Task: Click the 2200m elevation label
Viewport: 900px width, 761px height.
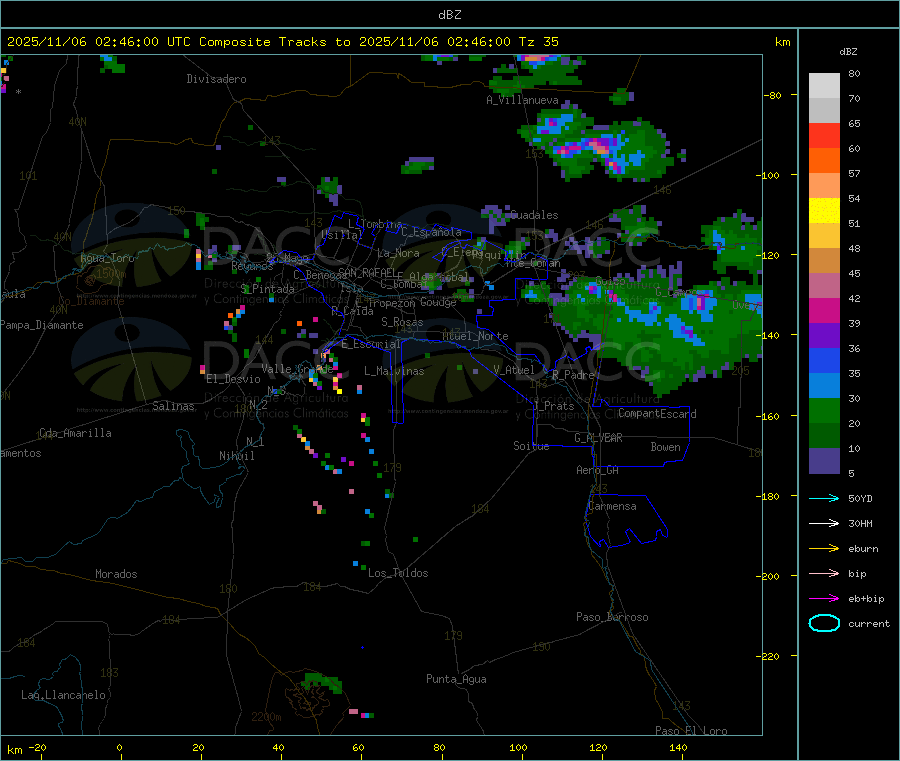Action: (x=266, y=717)
